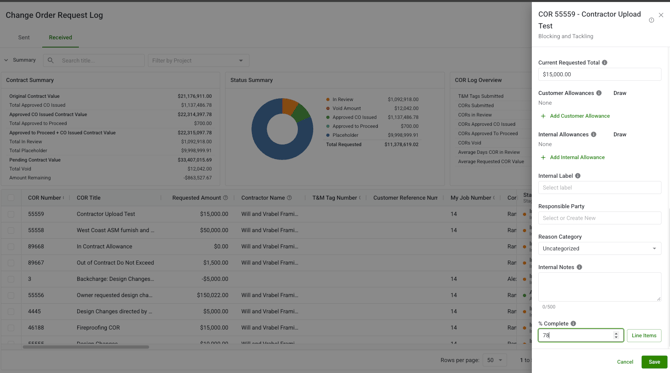
Task: Click the Save button
Action: pos(654,362)
